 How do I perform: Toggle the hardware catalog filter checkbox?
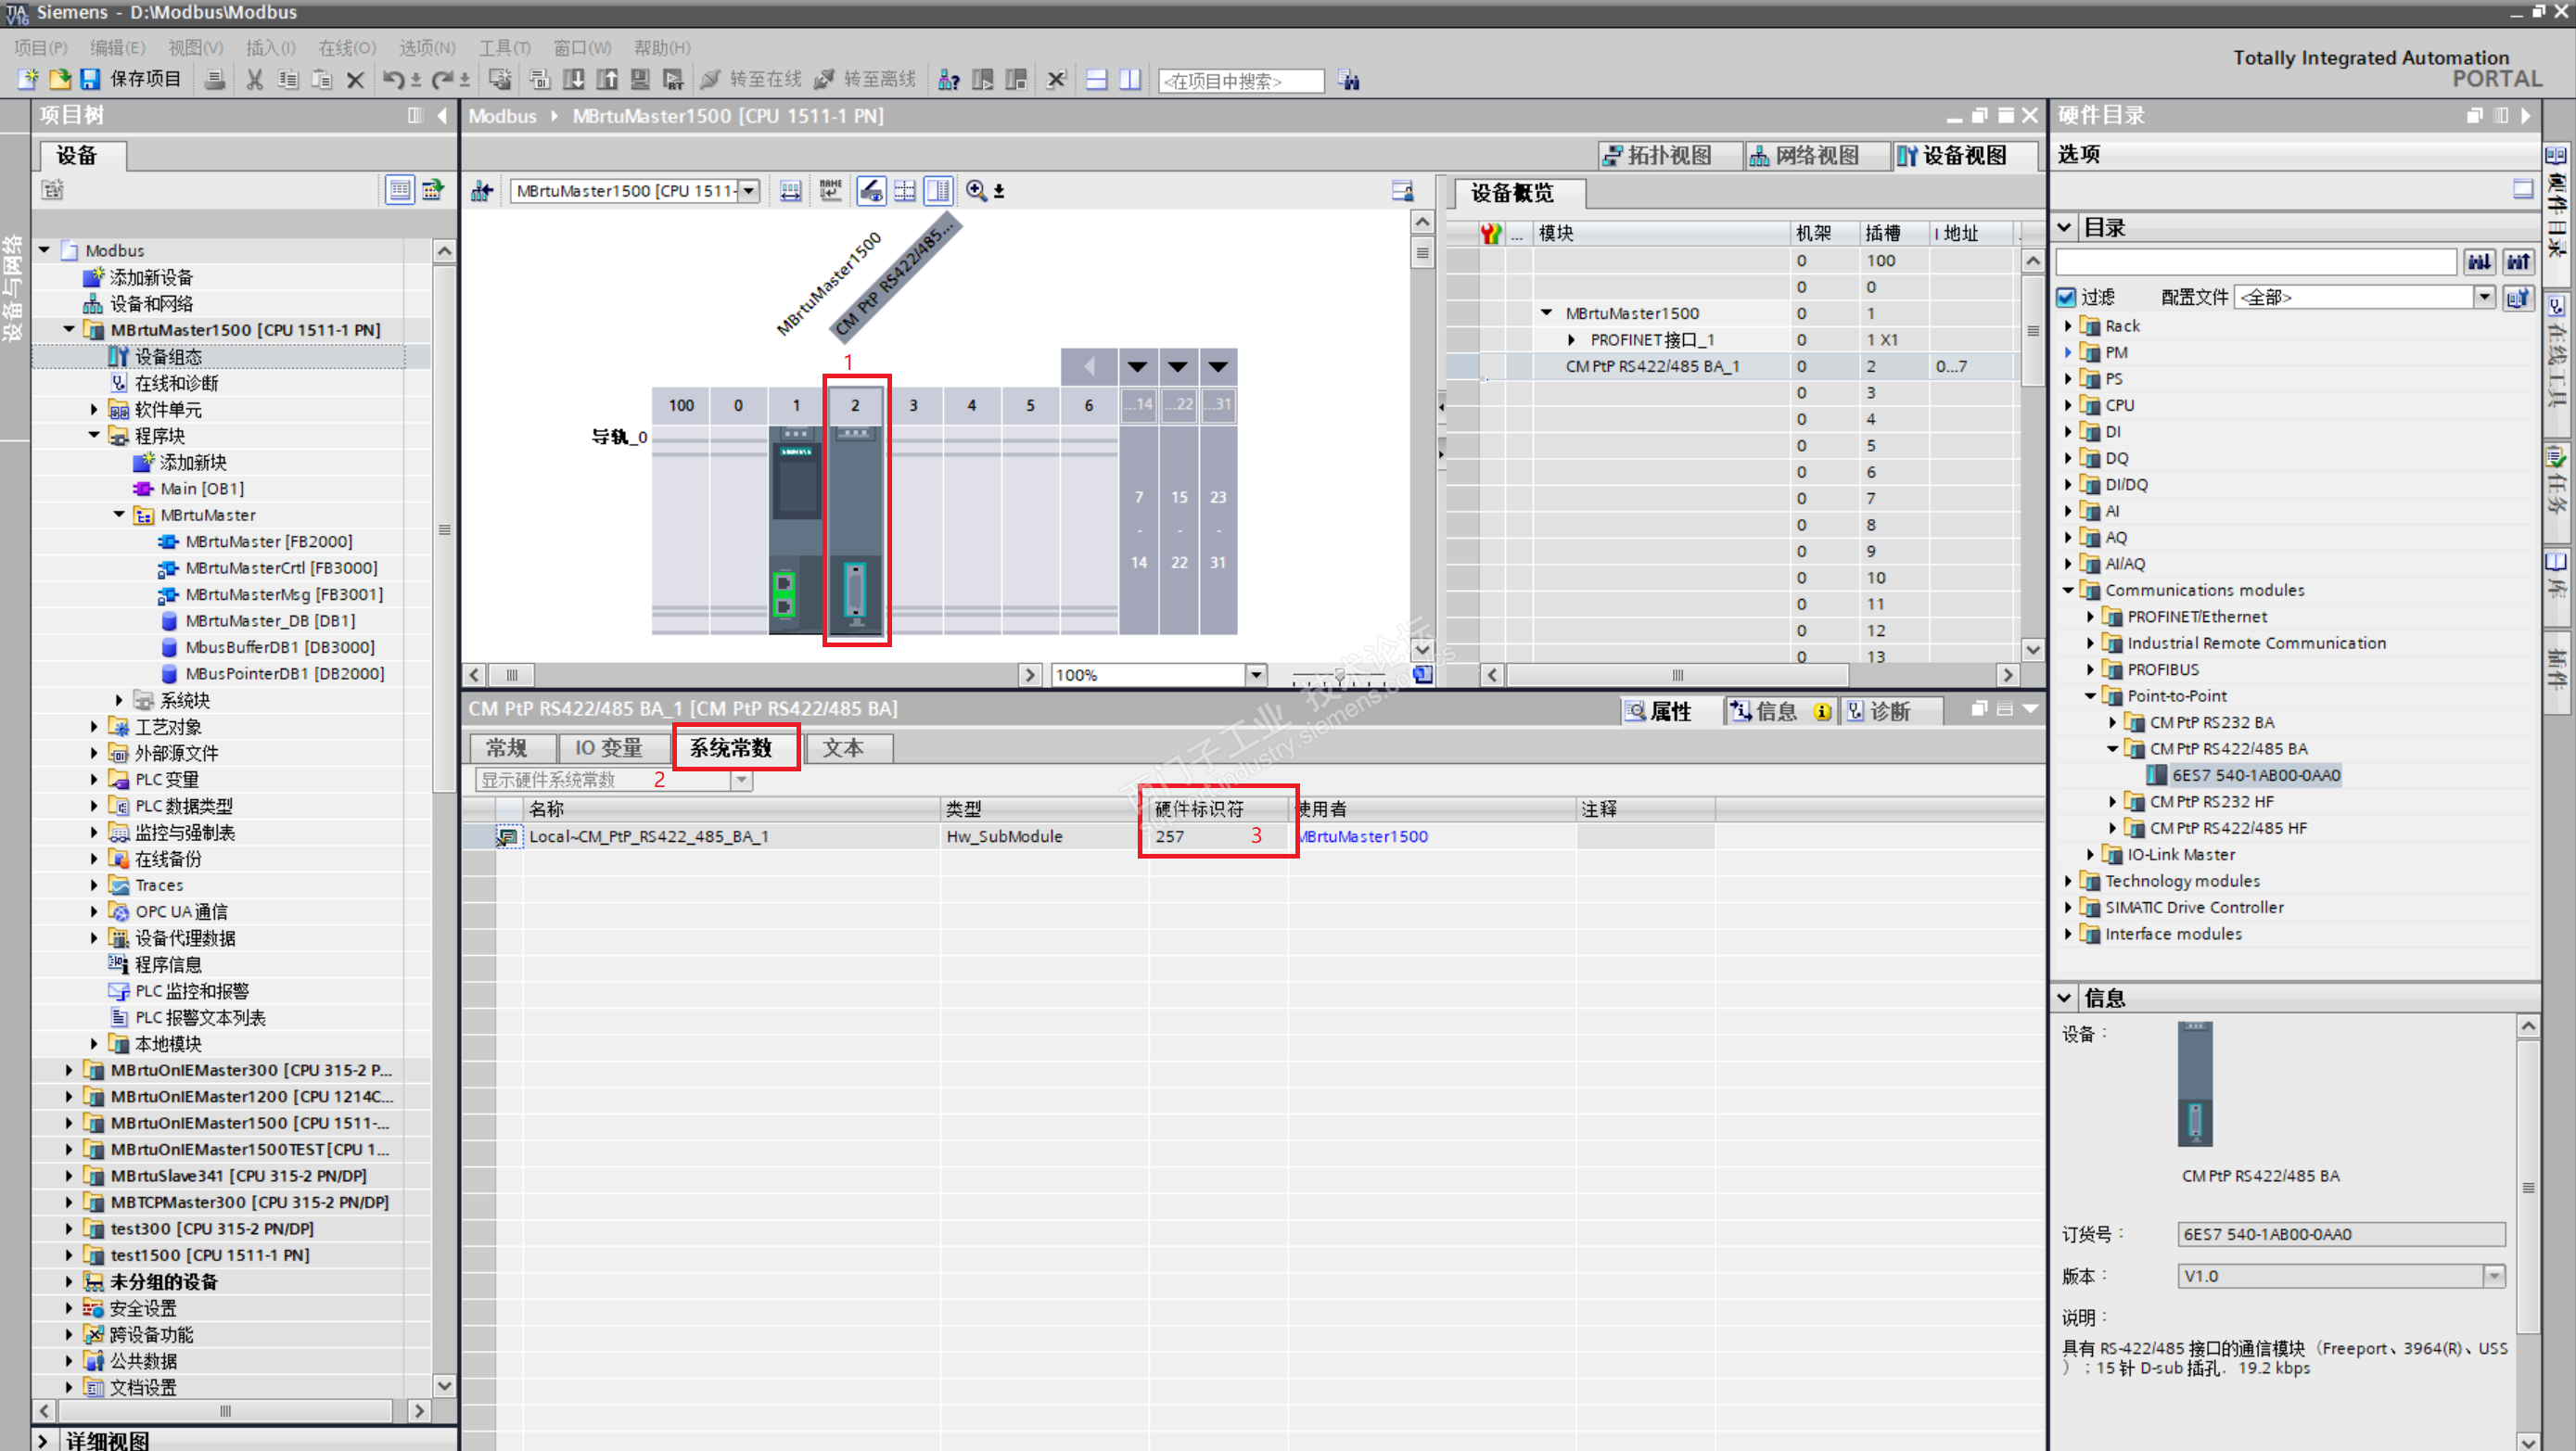(2067, 297)
